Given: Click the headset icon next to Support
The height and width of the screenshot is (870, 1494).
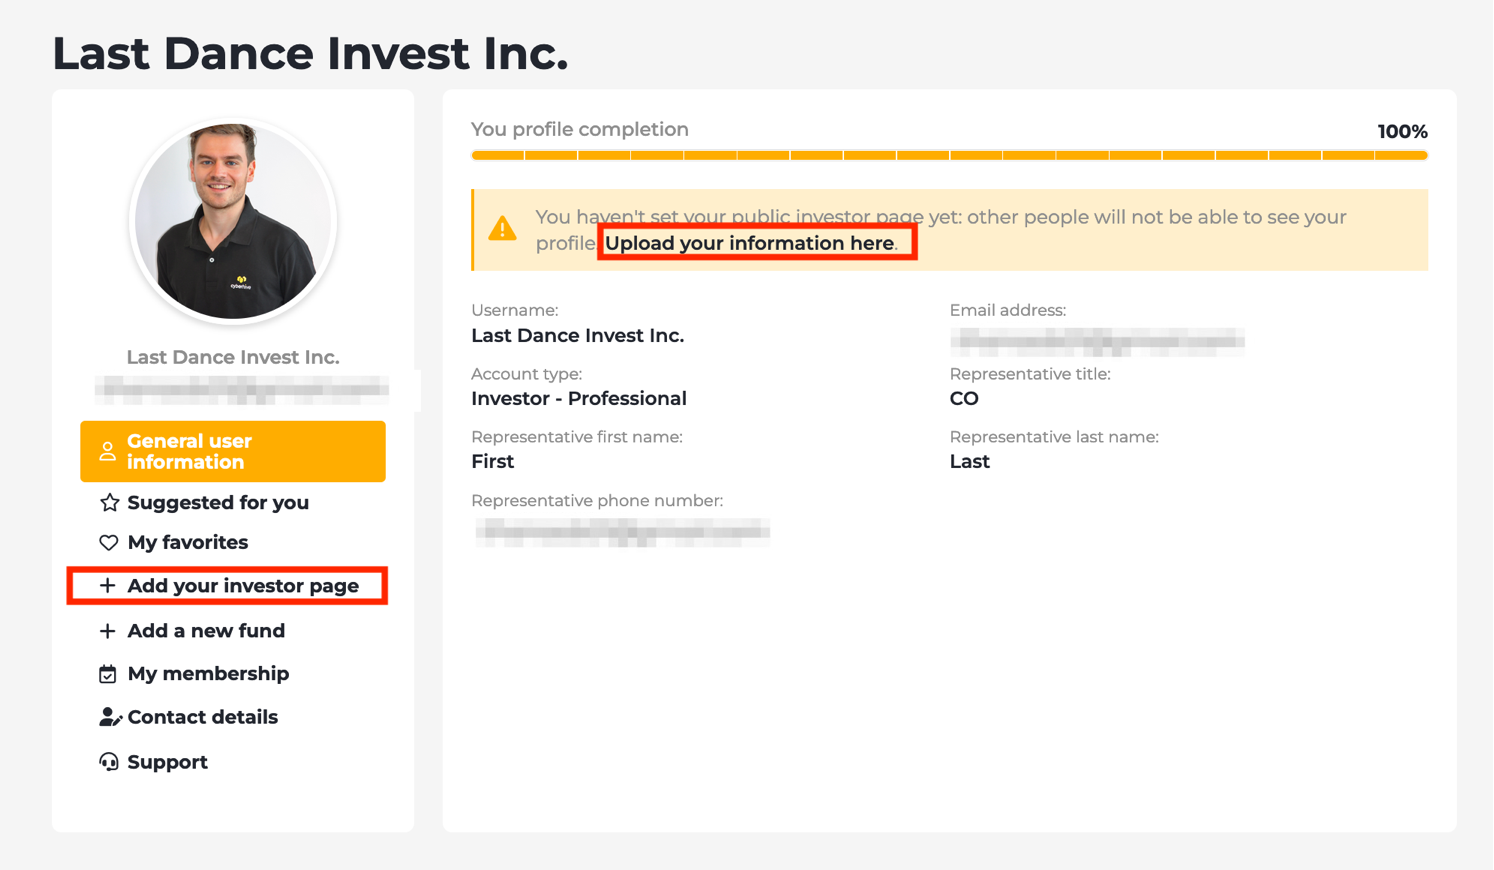Looking at the screenshot, I should (108, 761).
